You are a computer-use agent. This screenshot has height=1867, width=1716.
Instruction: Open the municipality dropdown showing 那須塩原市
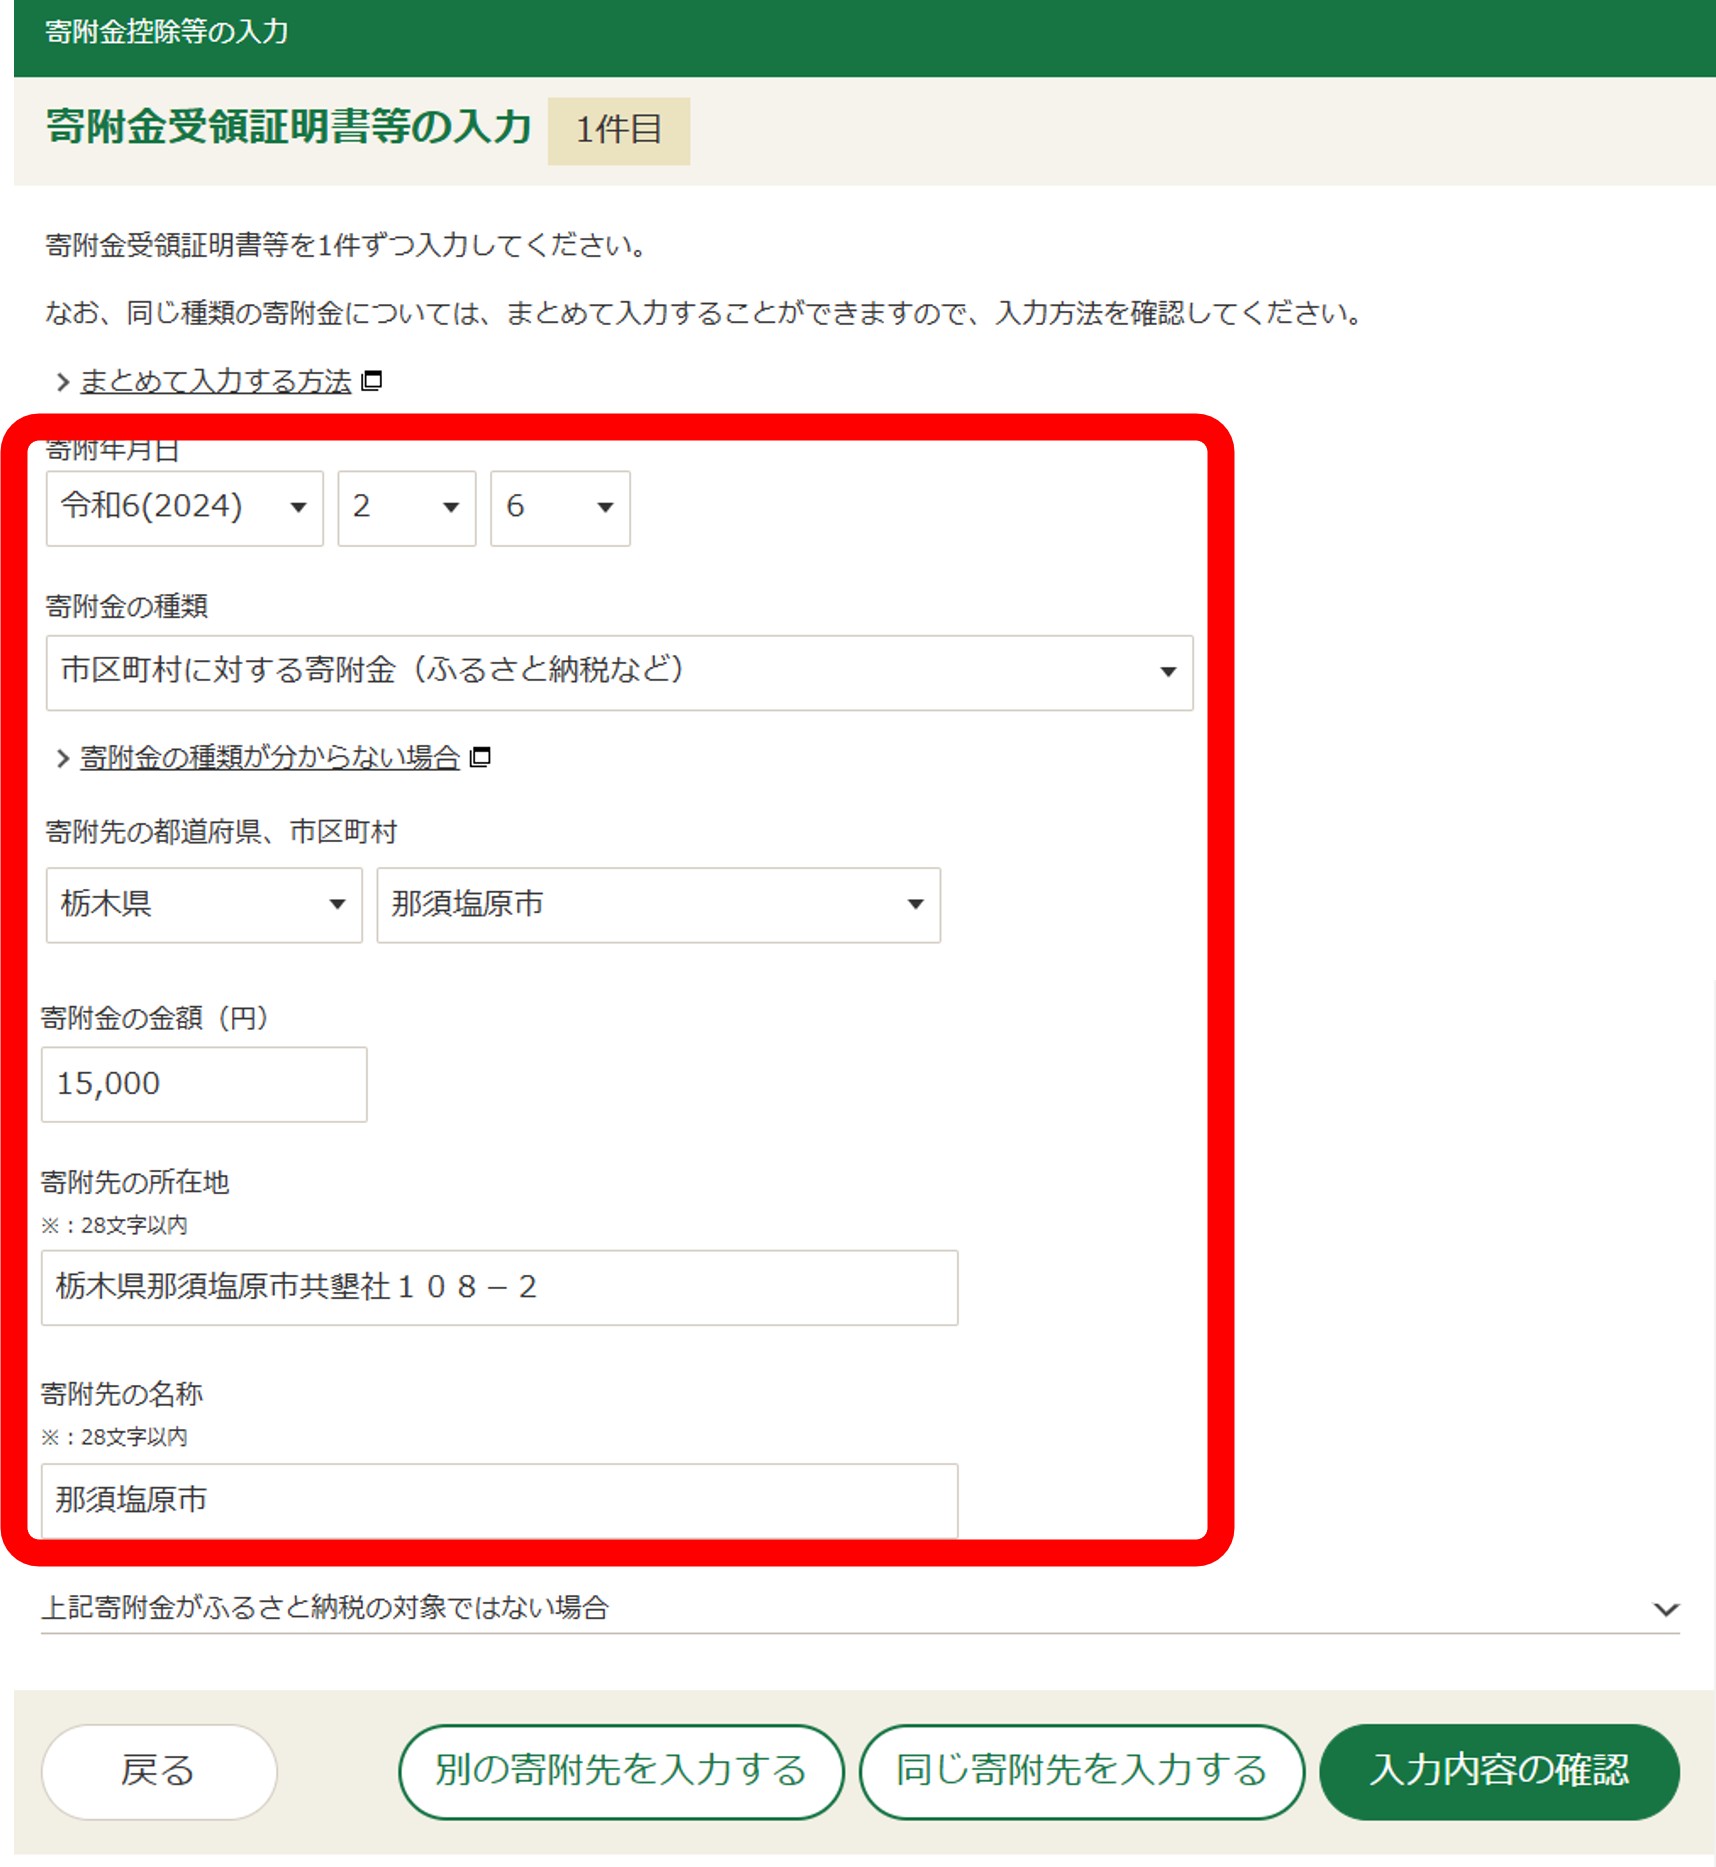[658, 905]
